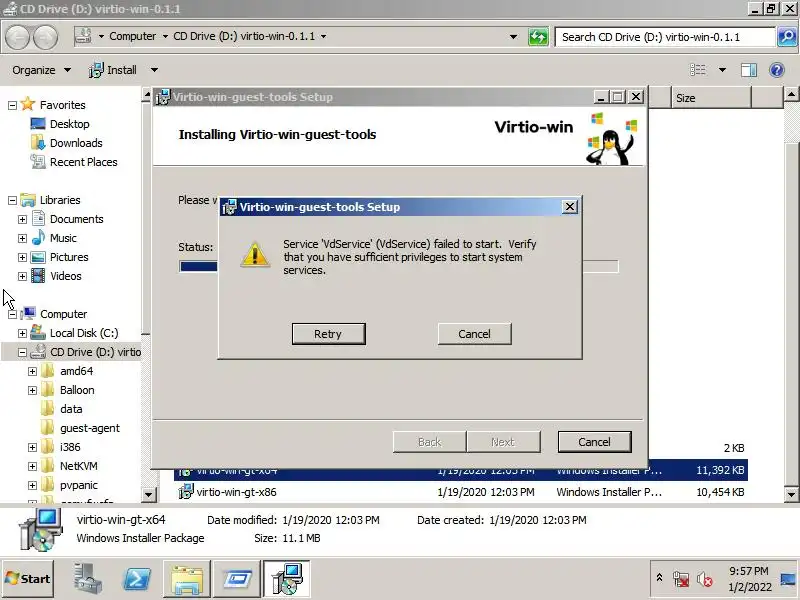This screenshot has width=800, height=600.
Task: Open Windows Explorer taskbar icon
Action: [187, 579]
